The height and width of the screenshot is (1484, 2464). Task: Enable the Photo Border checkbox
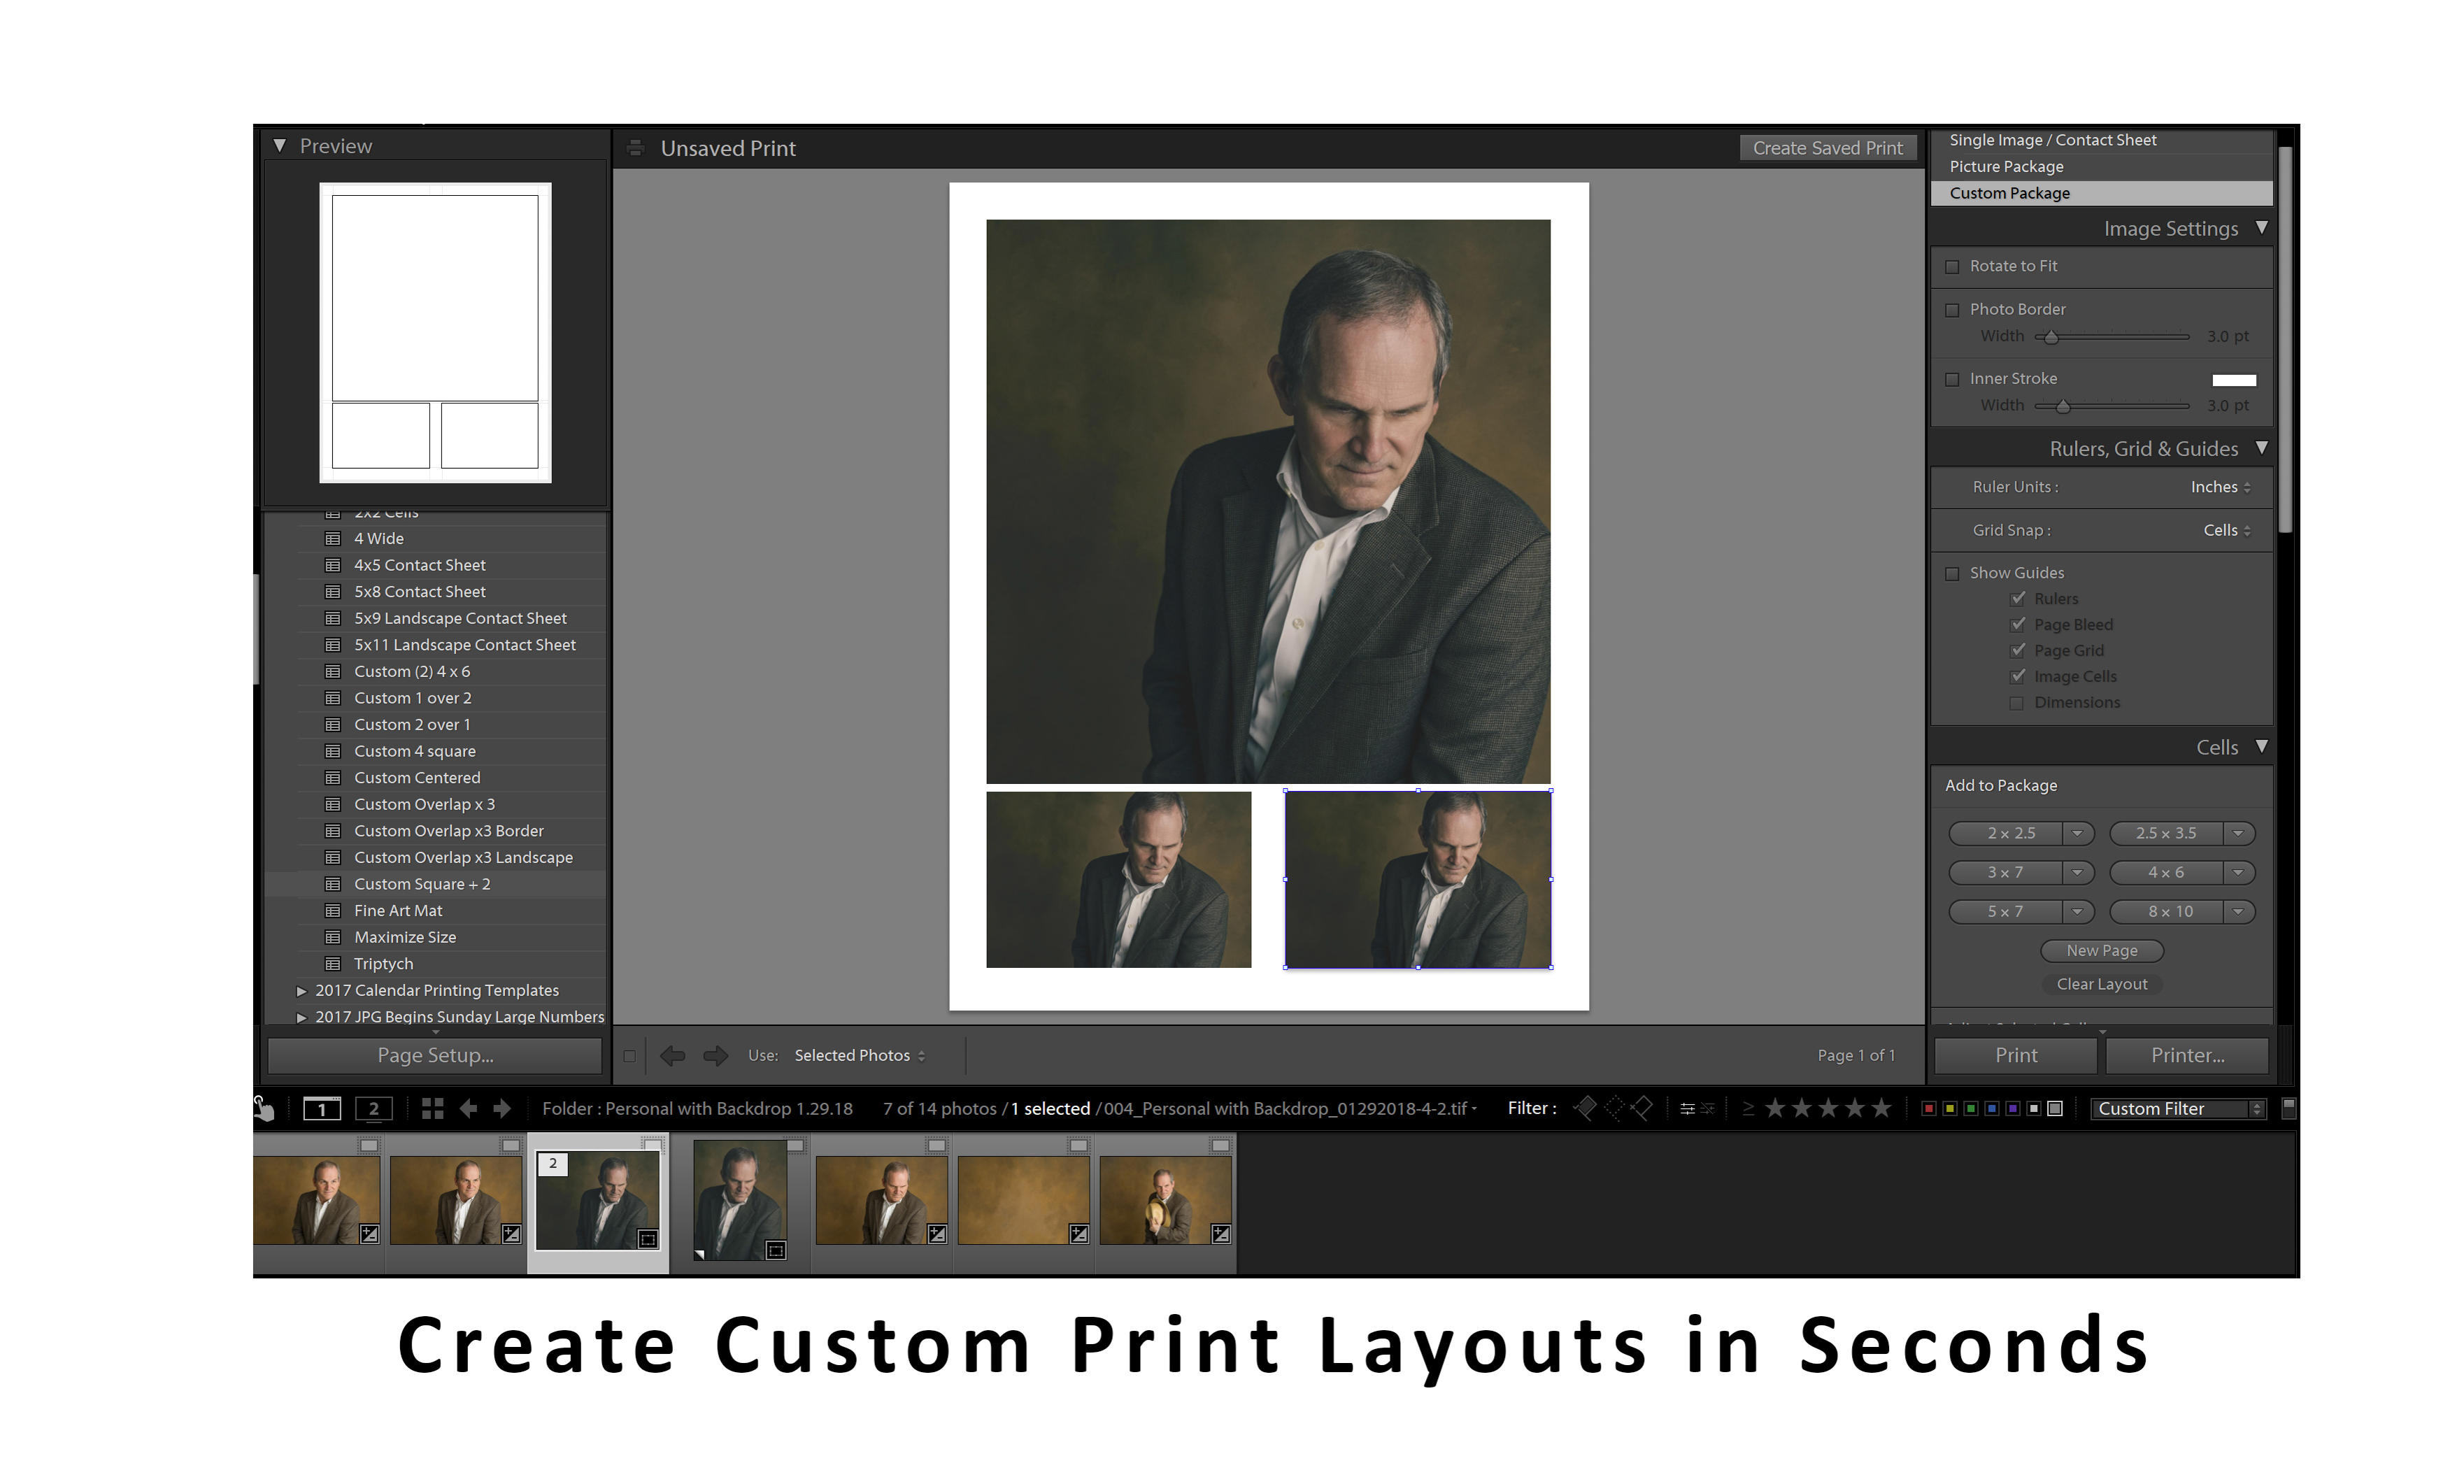pyautogui.click(x=1952, y=310)
